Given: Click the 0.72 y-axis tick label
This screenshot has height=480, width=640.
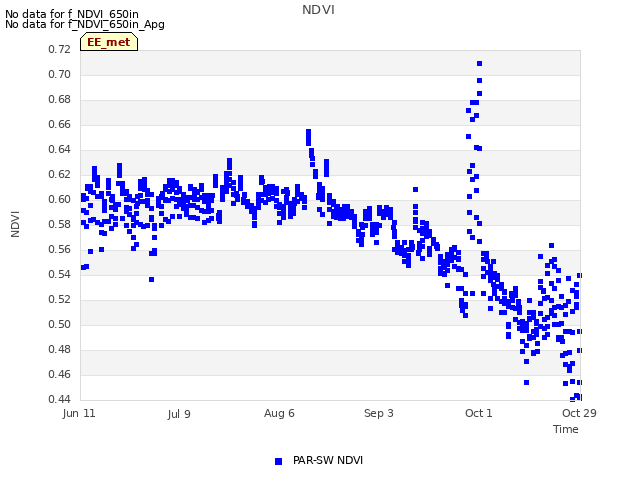Looking at the screenshot, I should [x=60, y=49].
